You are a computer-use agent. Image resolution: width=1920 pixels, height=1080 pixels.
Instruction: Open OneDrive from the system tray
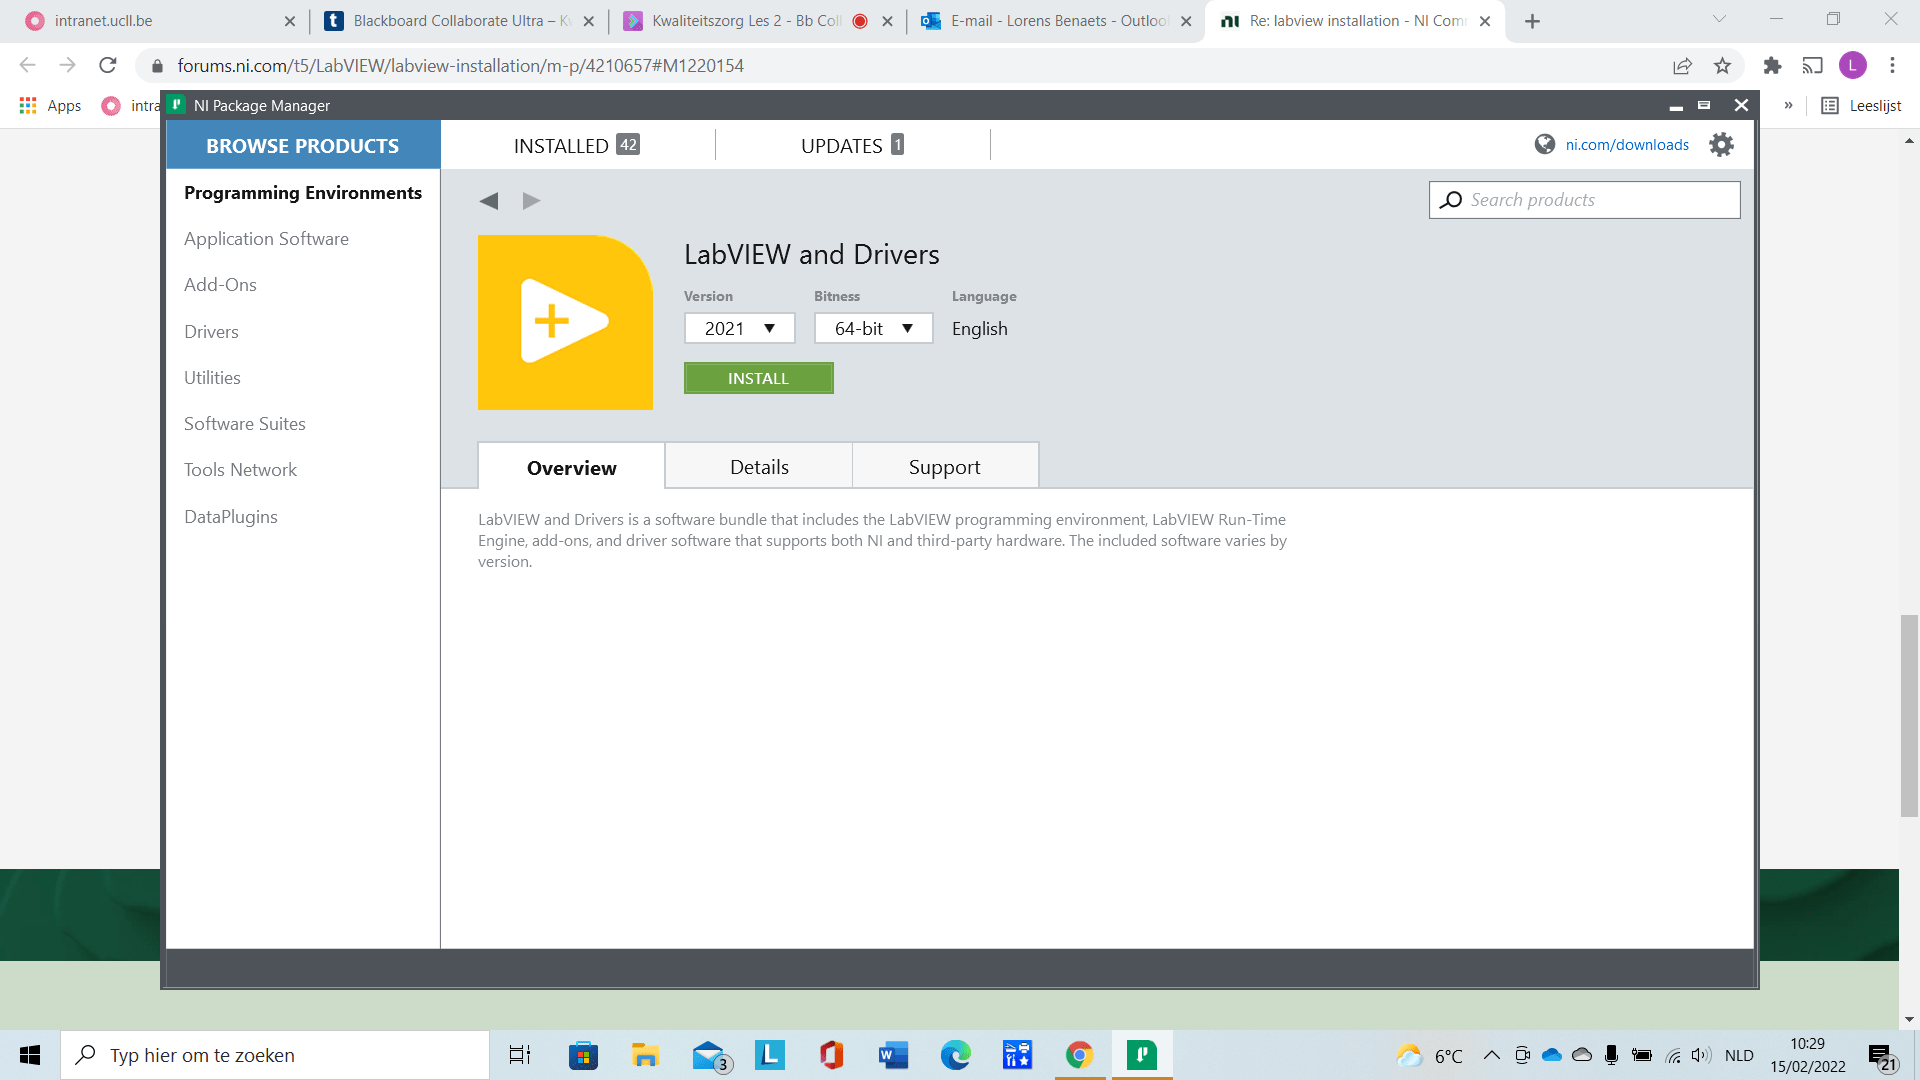[1552, 1054]
